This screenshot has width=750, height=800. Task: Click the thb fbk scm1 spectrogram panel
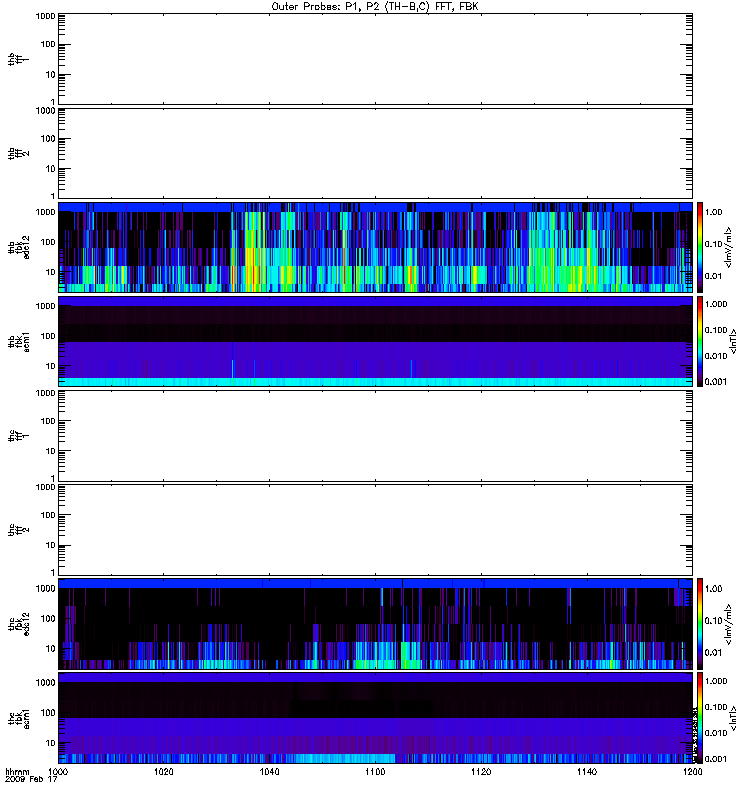tap(375, 341)
